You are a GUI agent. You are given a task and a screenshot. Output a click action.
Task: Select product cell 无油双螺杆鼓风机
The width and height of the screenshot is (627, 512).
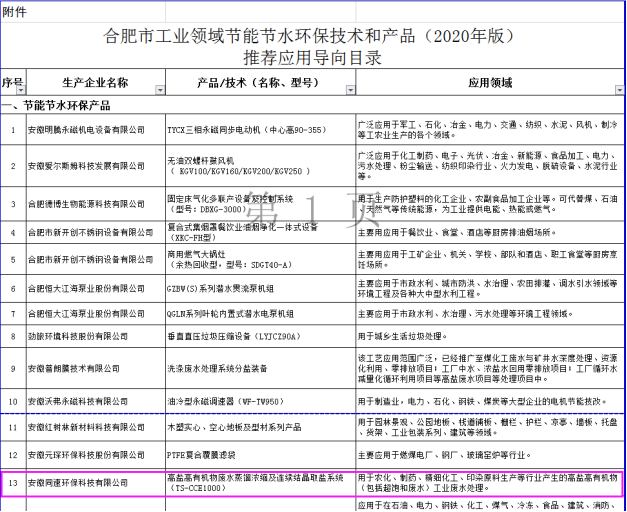click(x=261, y=166)
